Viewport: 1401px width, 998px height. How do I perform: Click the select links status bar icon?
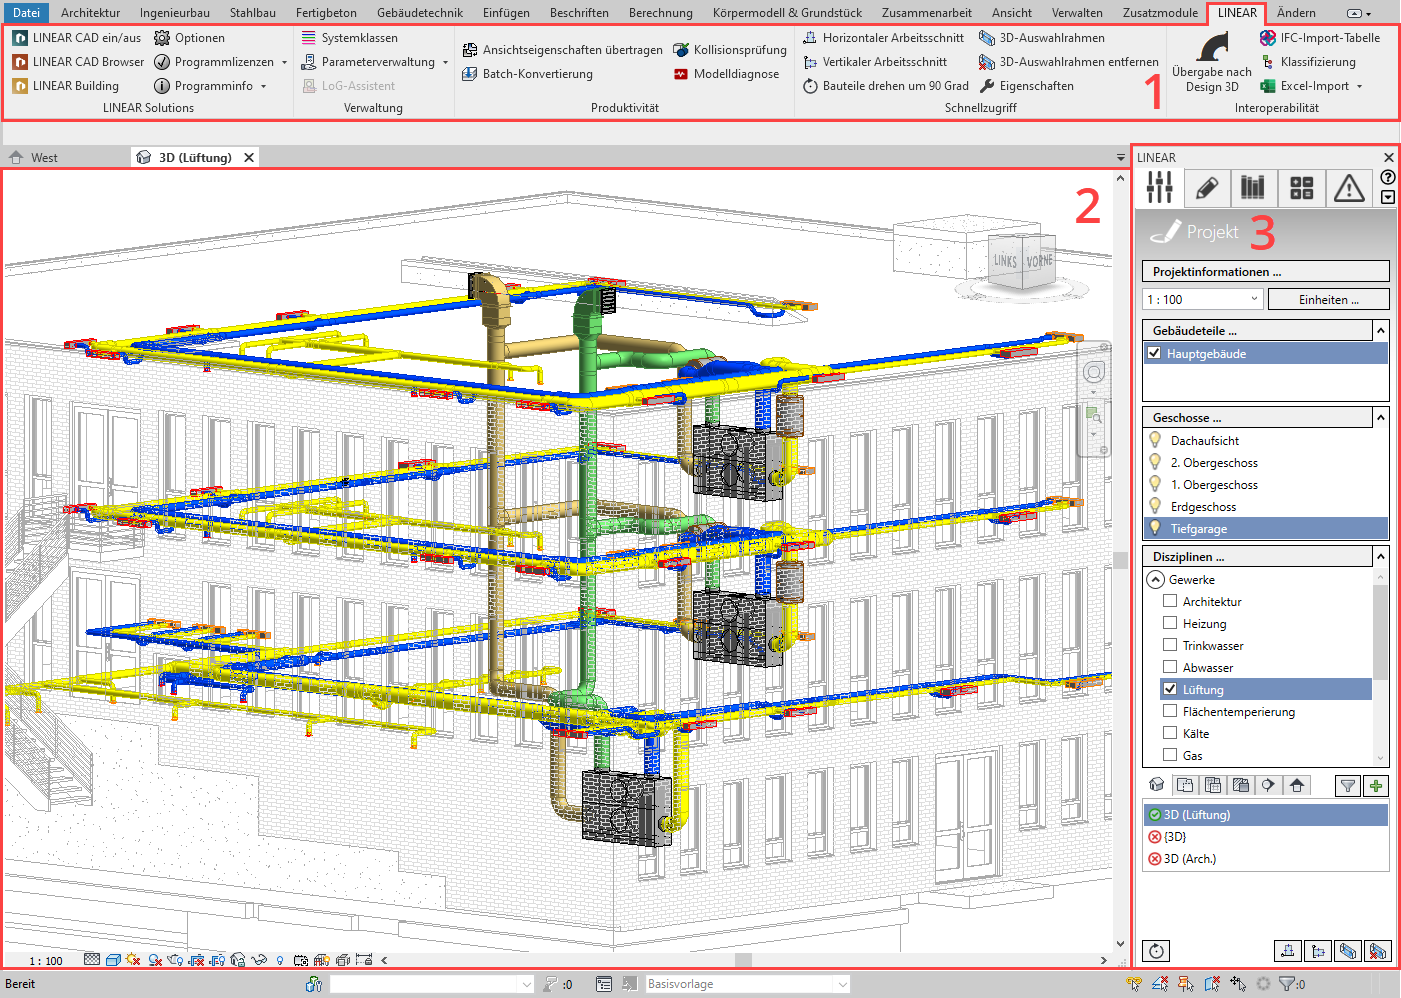coord(1134,984)
